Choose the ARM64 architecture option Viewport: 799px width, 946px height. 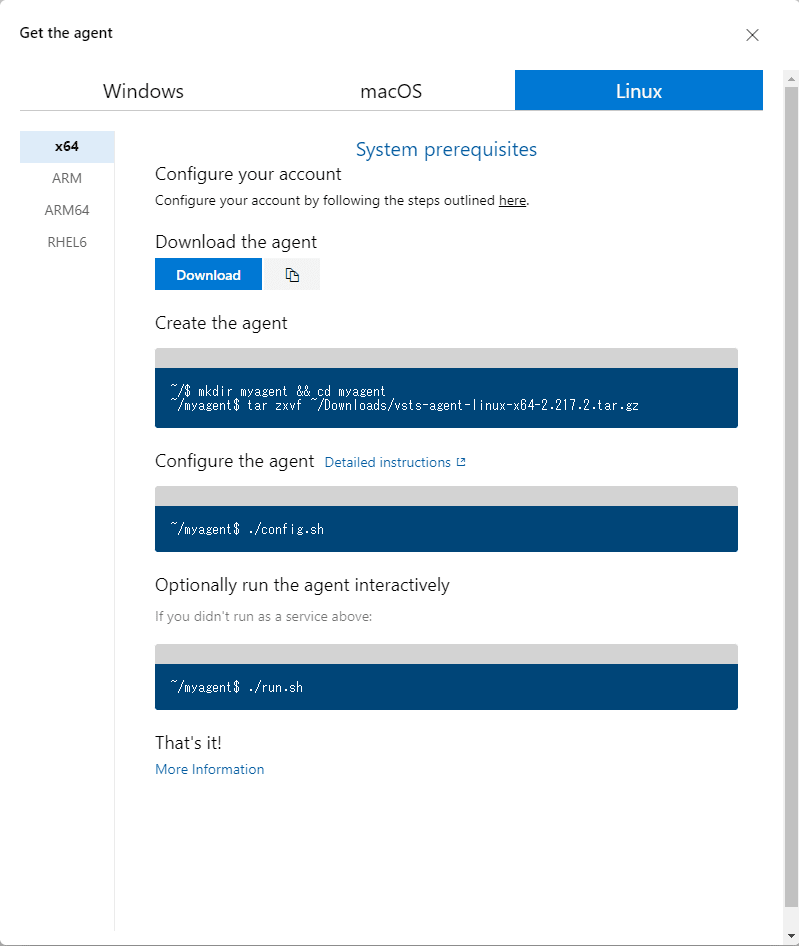click(67, 210)
